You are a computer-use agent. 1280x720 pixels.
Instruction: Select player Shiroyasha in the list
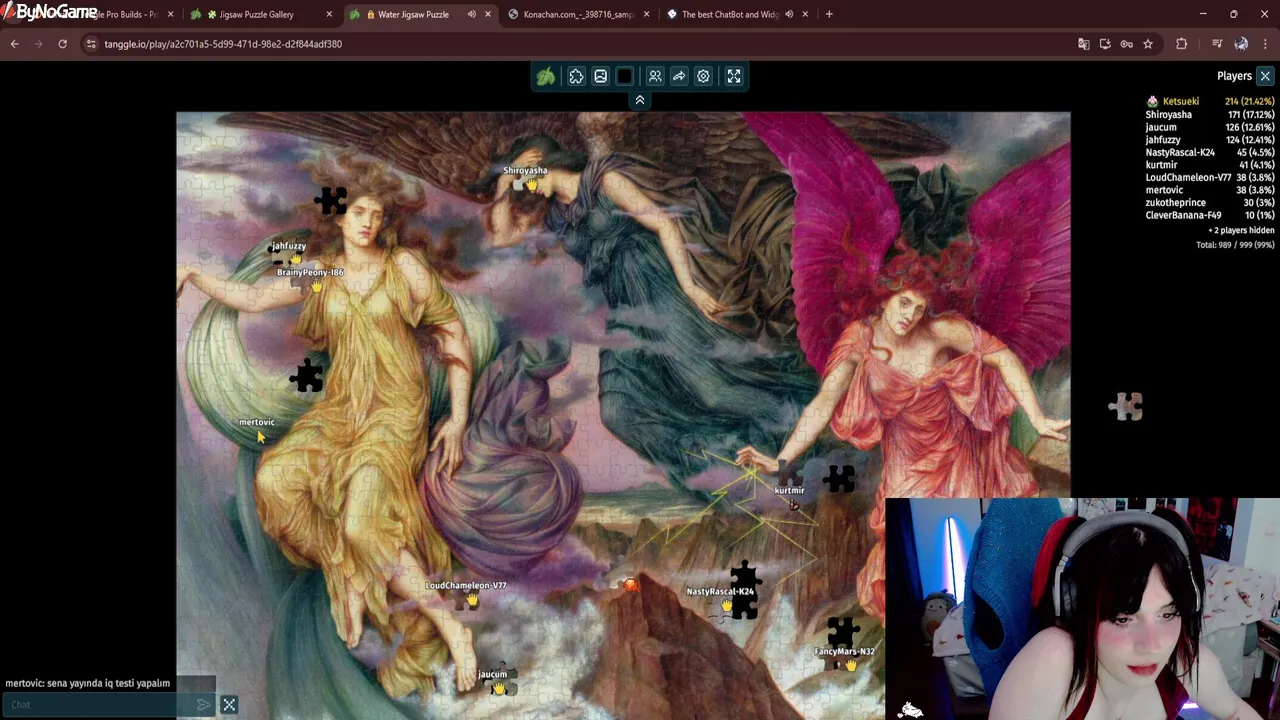pos(1209,115)
